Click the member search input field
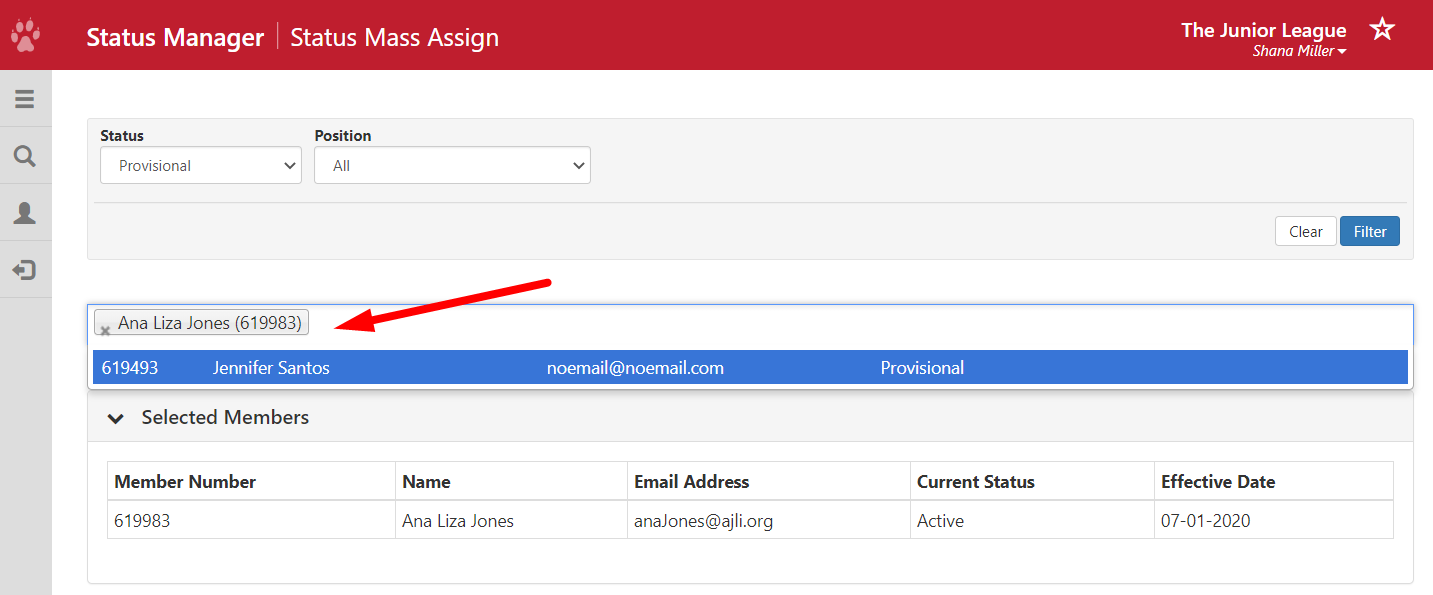 coord(700,322)
